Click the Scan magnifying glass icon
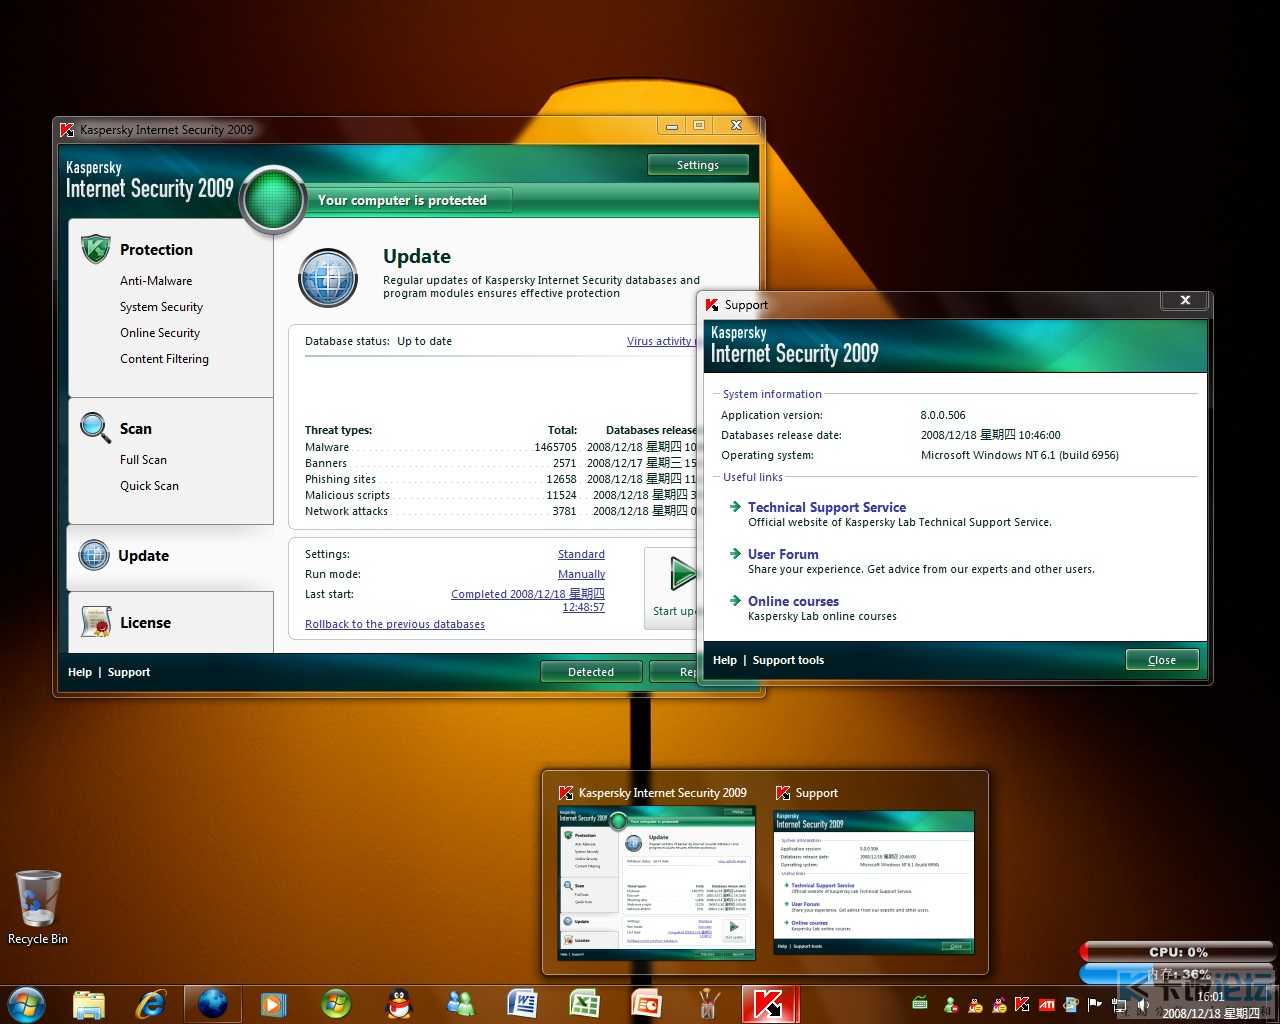 tap(95, 428)
